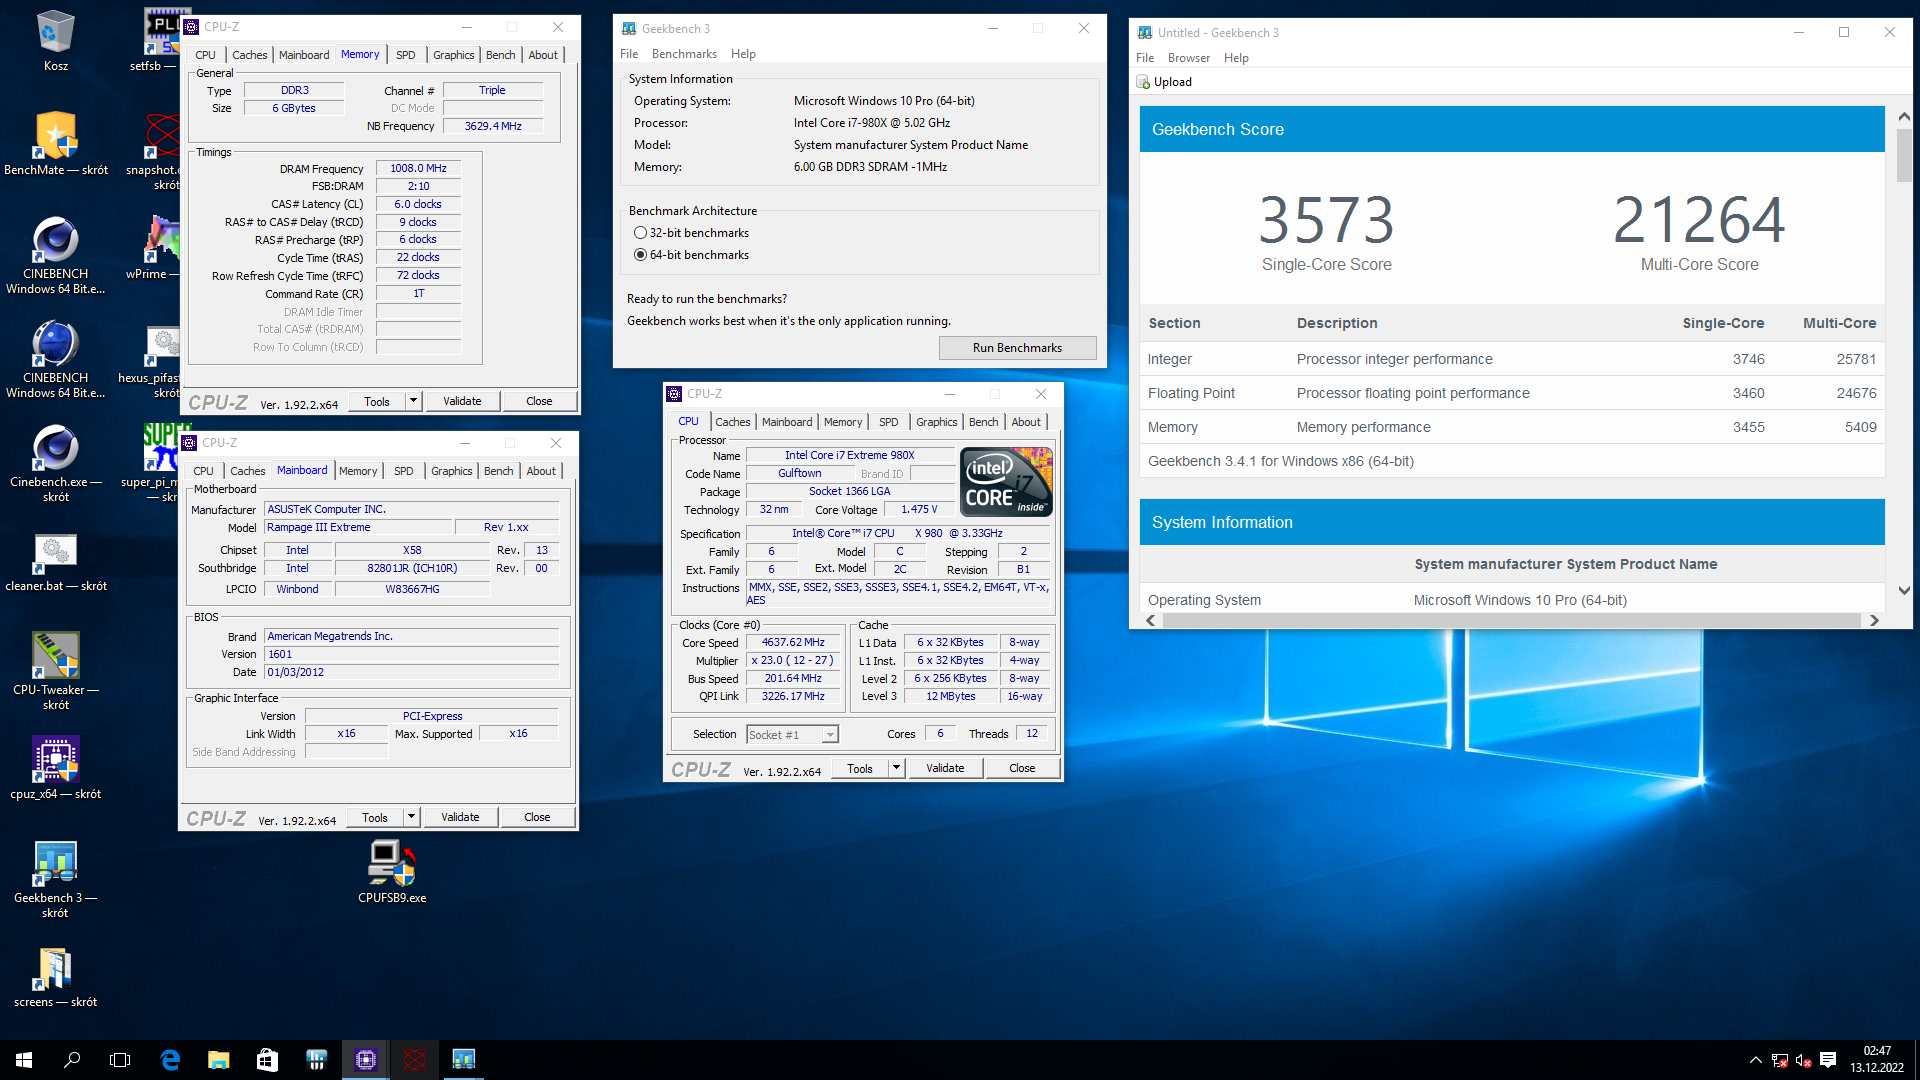Expand Tools dropdown in CPU-Z CPU window
Viewport: 1920px width, 1080px height.
pos(896,768)
